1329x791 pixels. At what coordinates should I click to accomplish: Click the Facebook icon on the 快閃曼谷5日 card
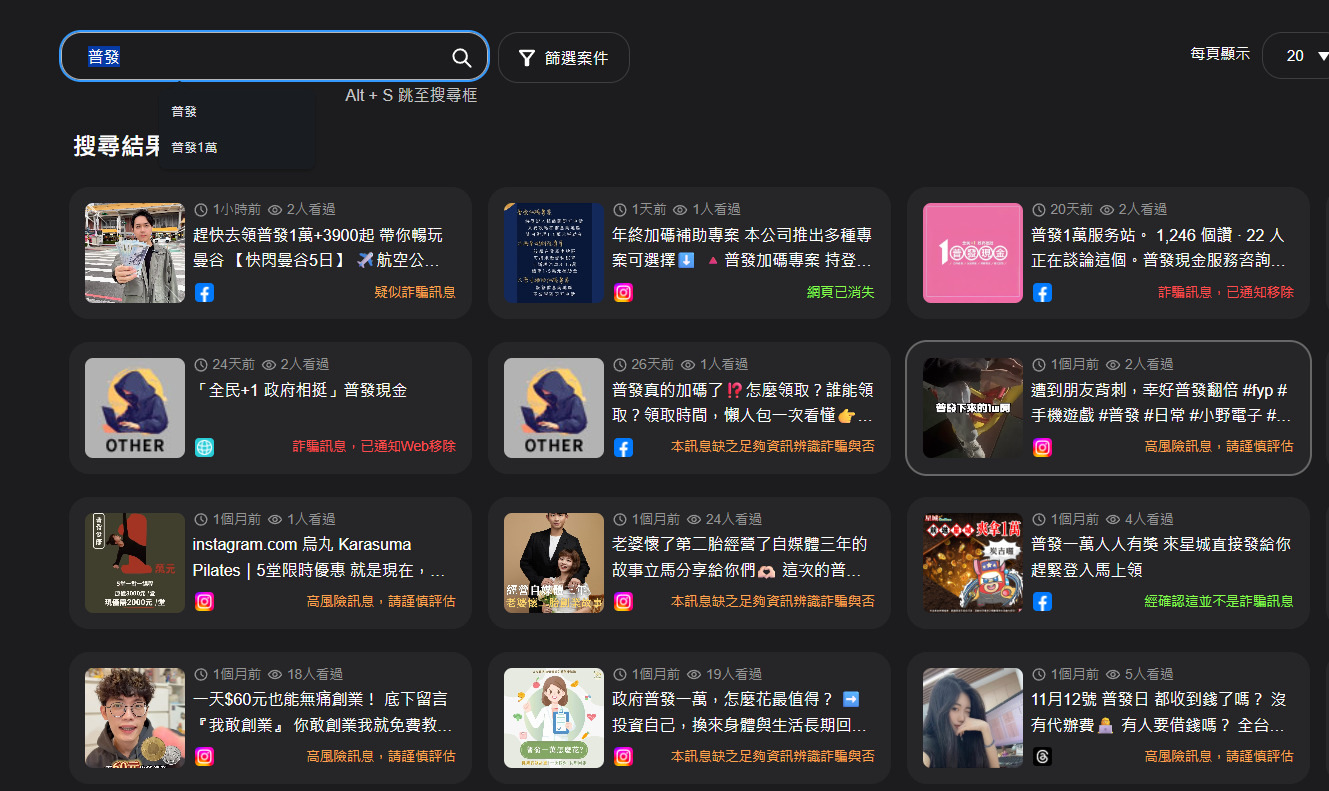[204, 293]
